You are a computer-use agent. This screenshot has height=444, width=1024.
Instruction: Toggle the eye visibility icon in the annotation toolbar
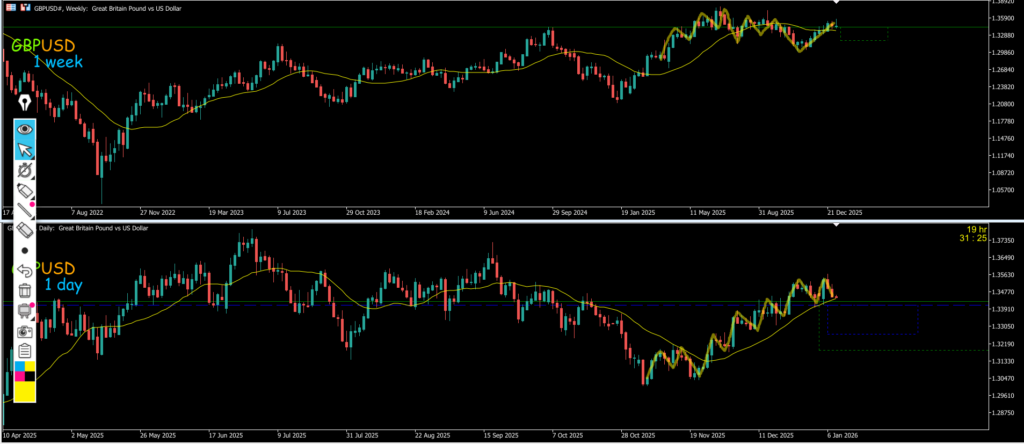click(x=25, y=129)
